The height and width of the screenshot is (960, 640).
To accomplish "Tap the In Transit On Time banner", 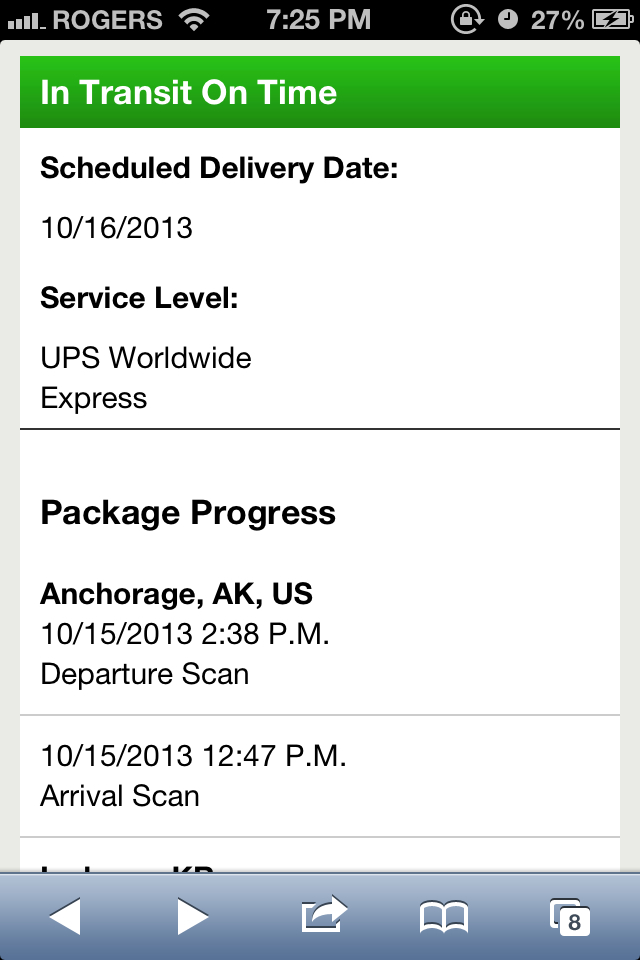I will (320, 92).
